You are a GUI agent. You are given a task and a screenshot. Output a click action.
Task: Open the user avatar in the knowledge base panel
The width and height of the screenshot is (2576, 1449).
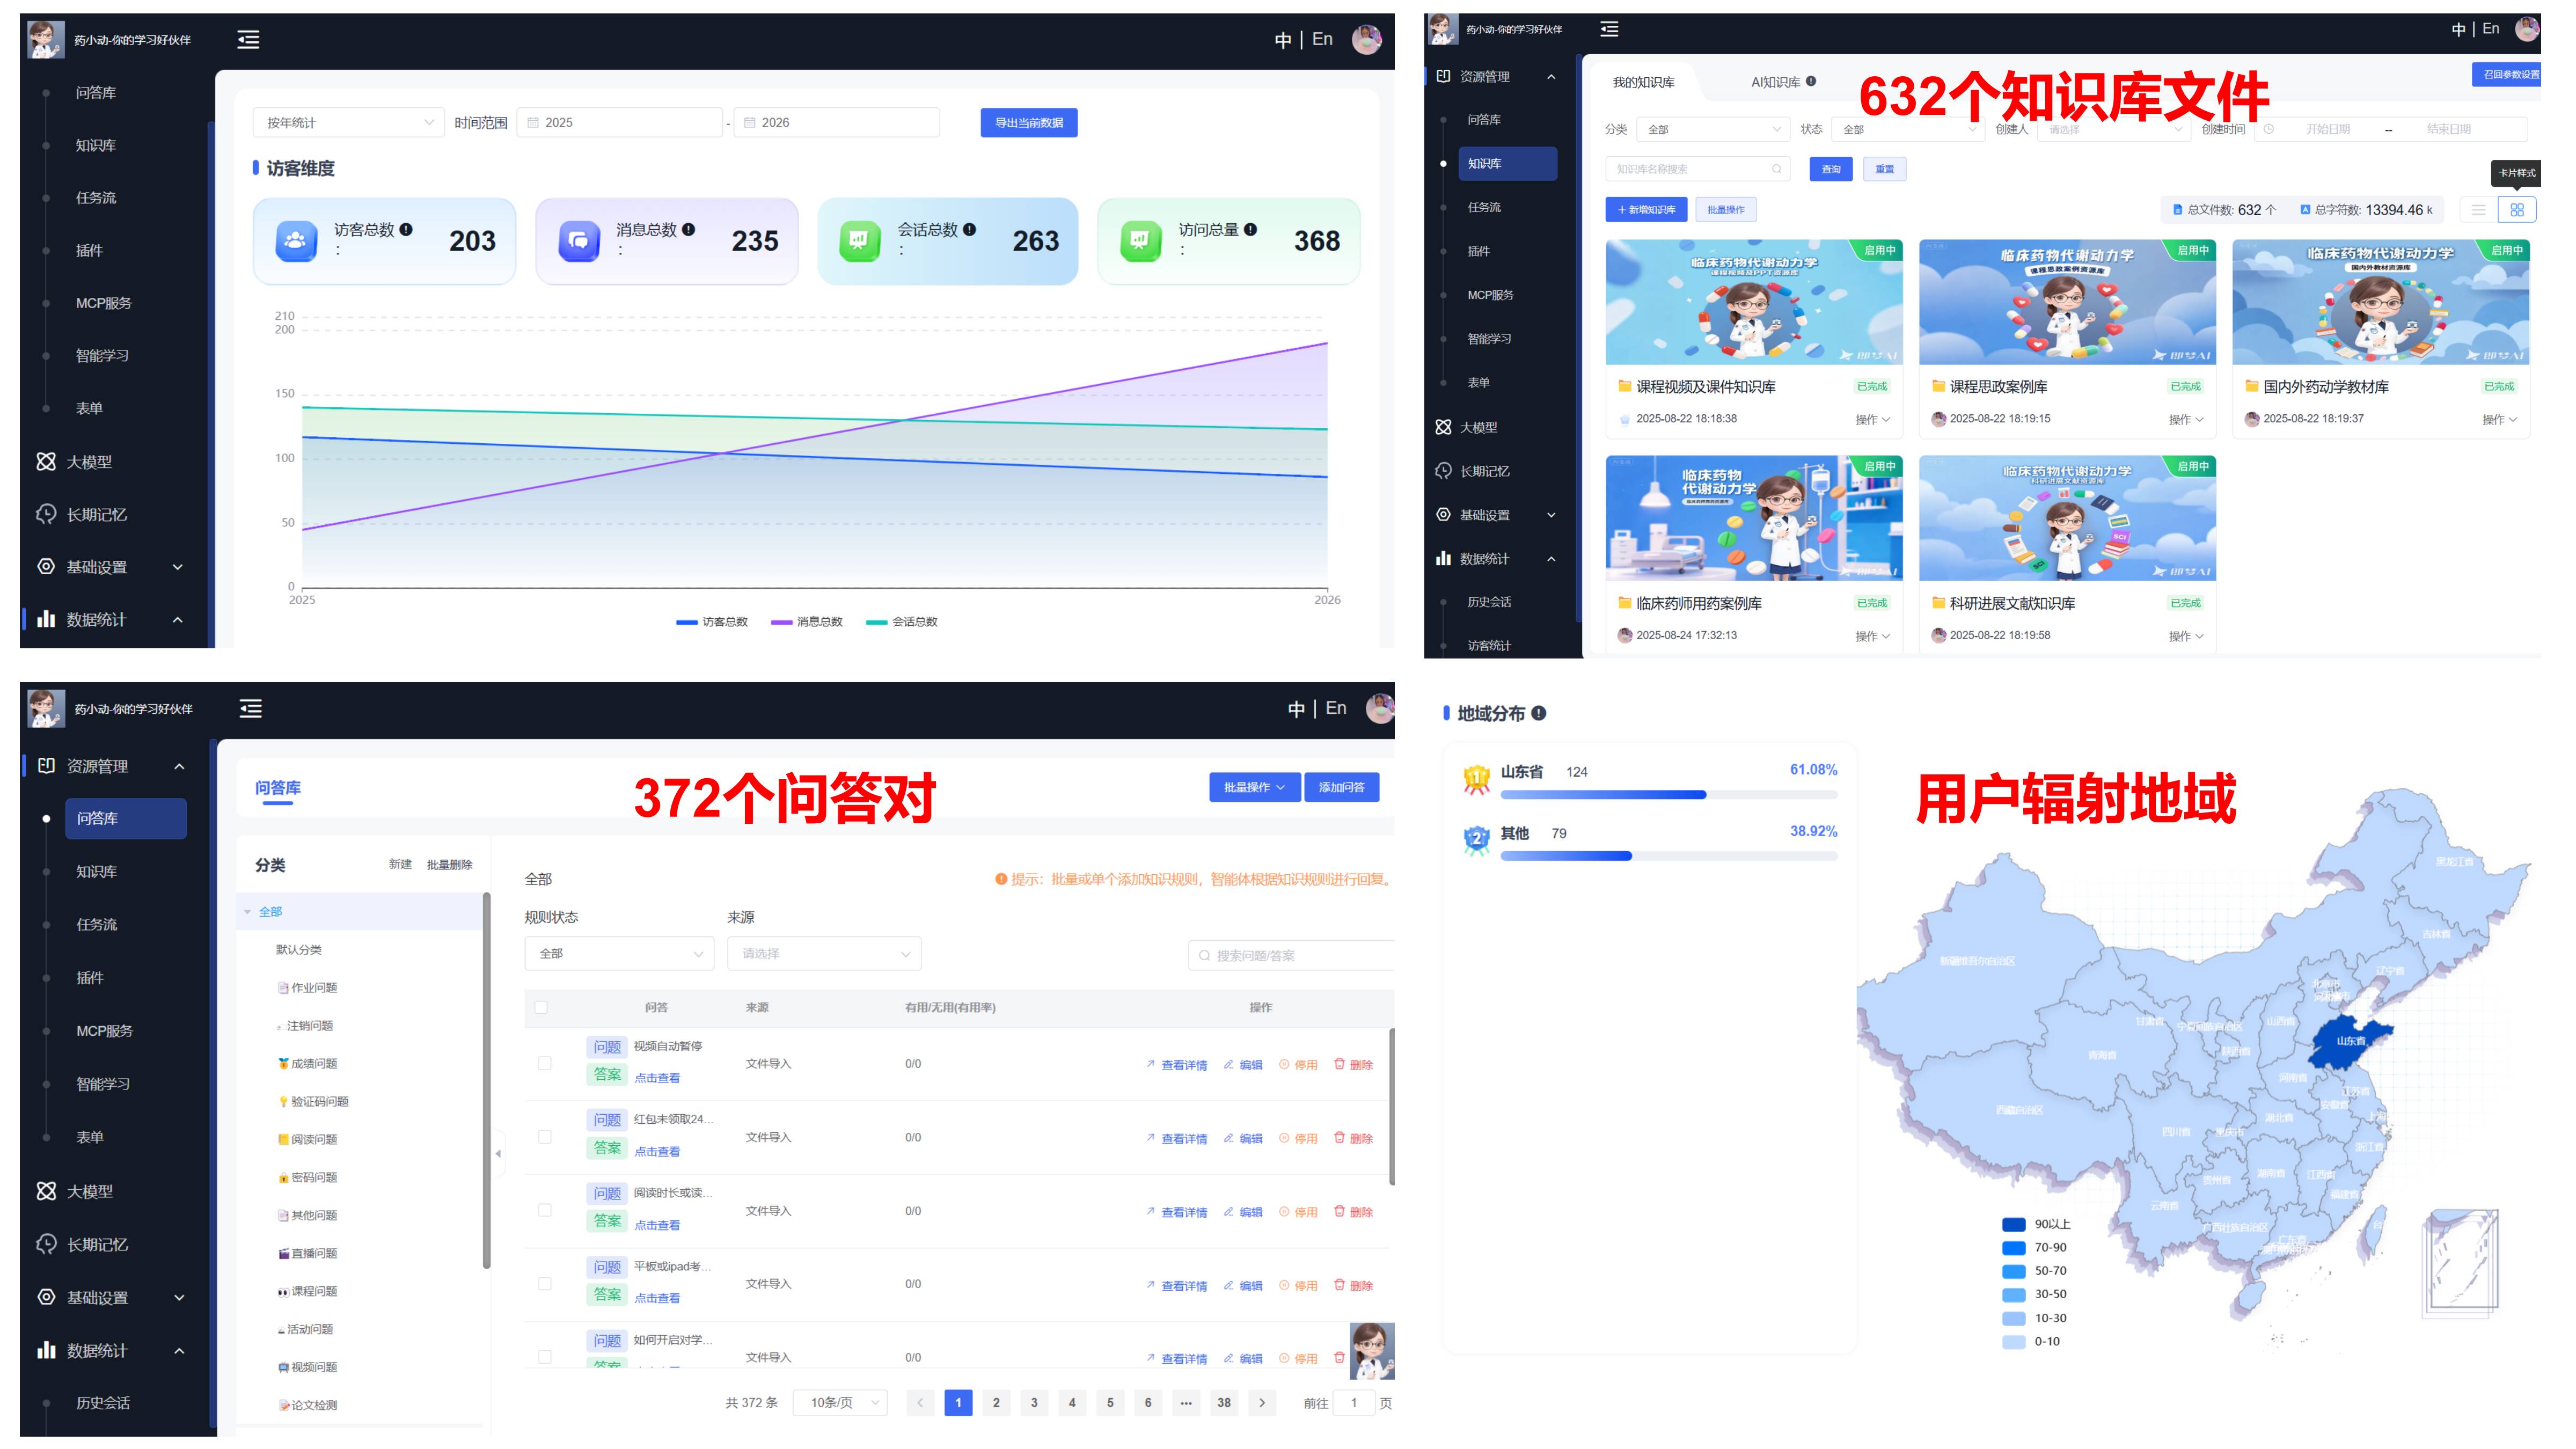[2527, 29]
